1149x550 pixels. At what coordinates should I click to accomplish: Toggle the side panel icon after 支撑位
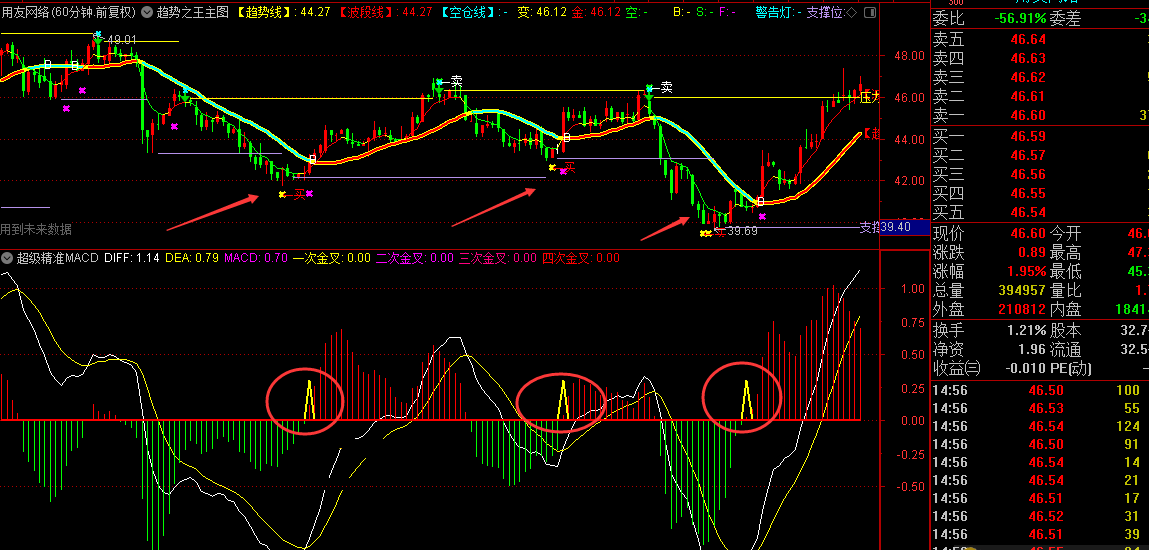872,12
